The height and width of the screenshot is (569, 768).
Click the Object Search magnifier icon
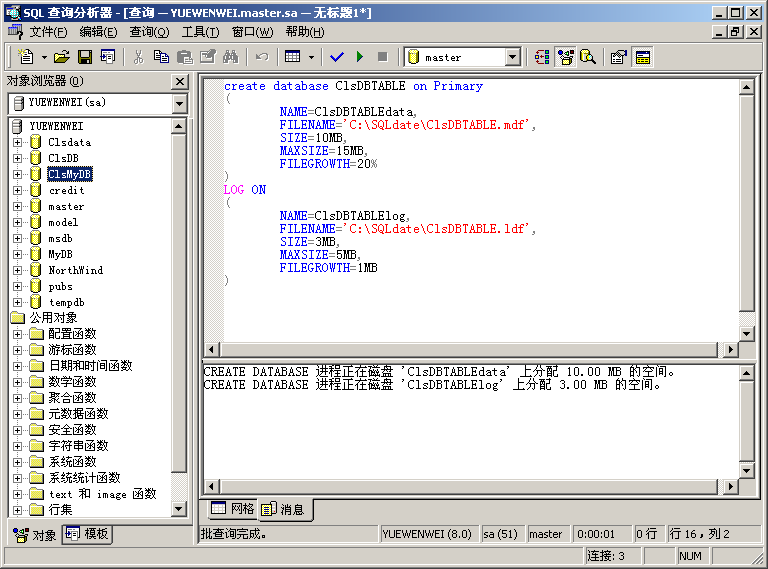pyautogui.click(x=588, y=57)
